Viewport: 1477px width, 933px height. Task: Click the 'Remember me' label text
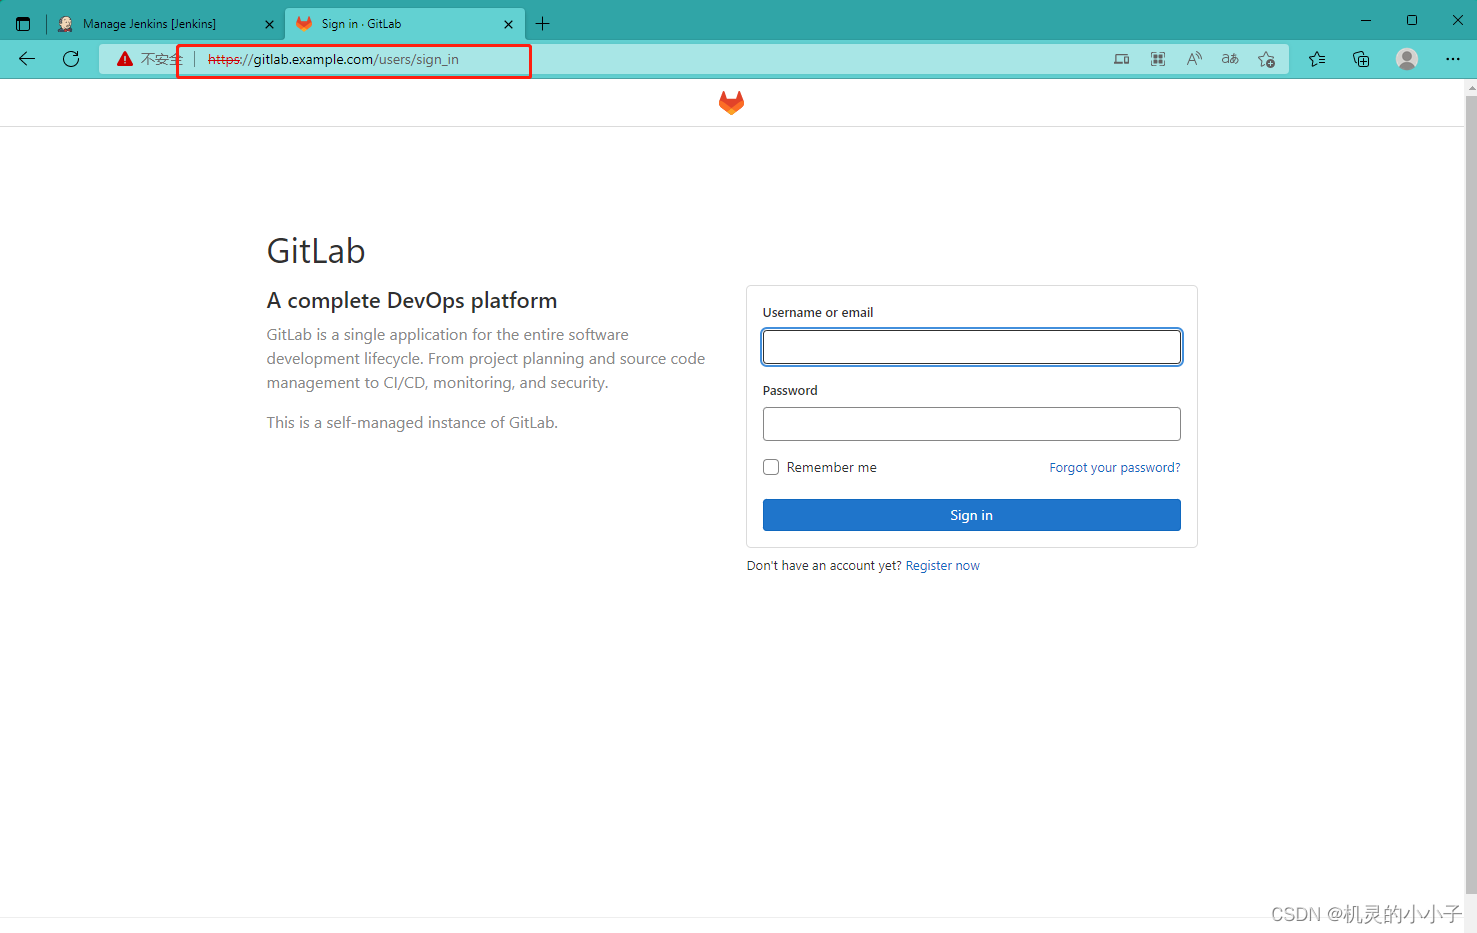(832, 467)
